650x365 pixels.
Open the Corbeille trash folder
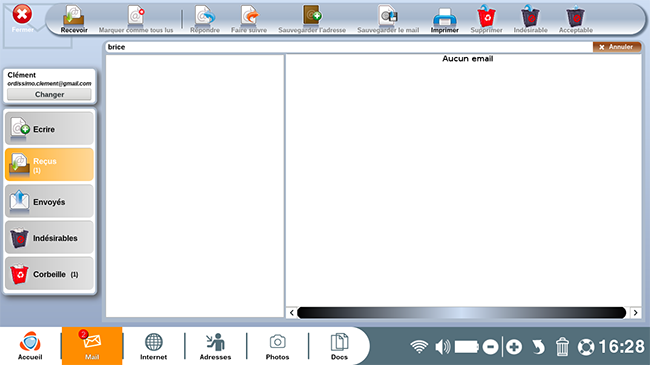pos(49,274)
